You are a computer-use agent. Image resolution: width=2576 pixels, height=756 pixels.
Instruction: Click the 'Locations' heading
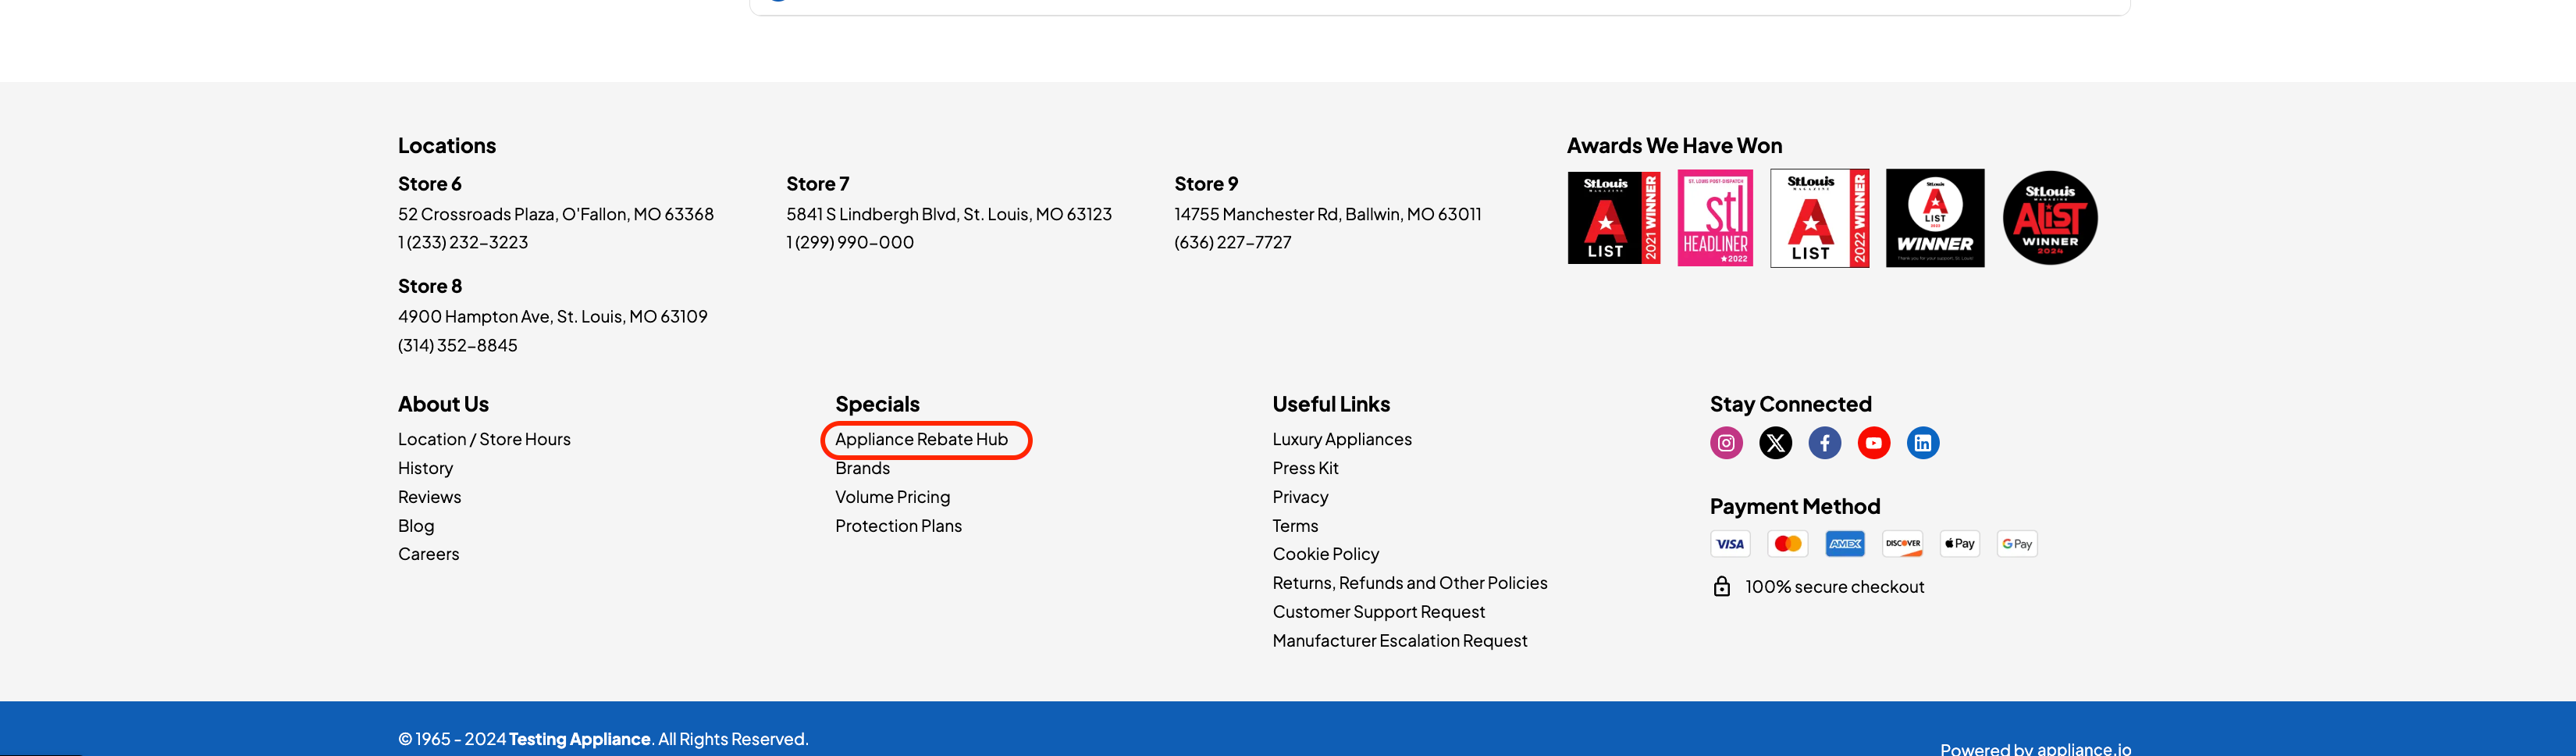[446, 146]
